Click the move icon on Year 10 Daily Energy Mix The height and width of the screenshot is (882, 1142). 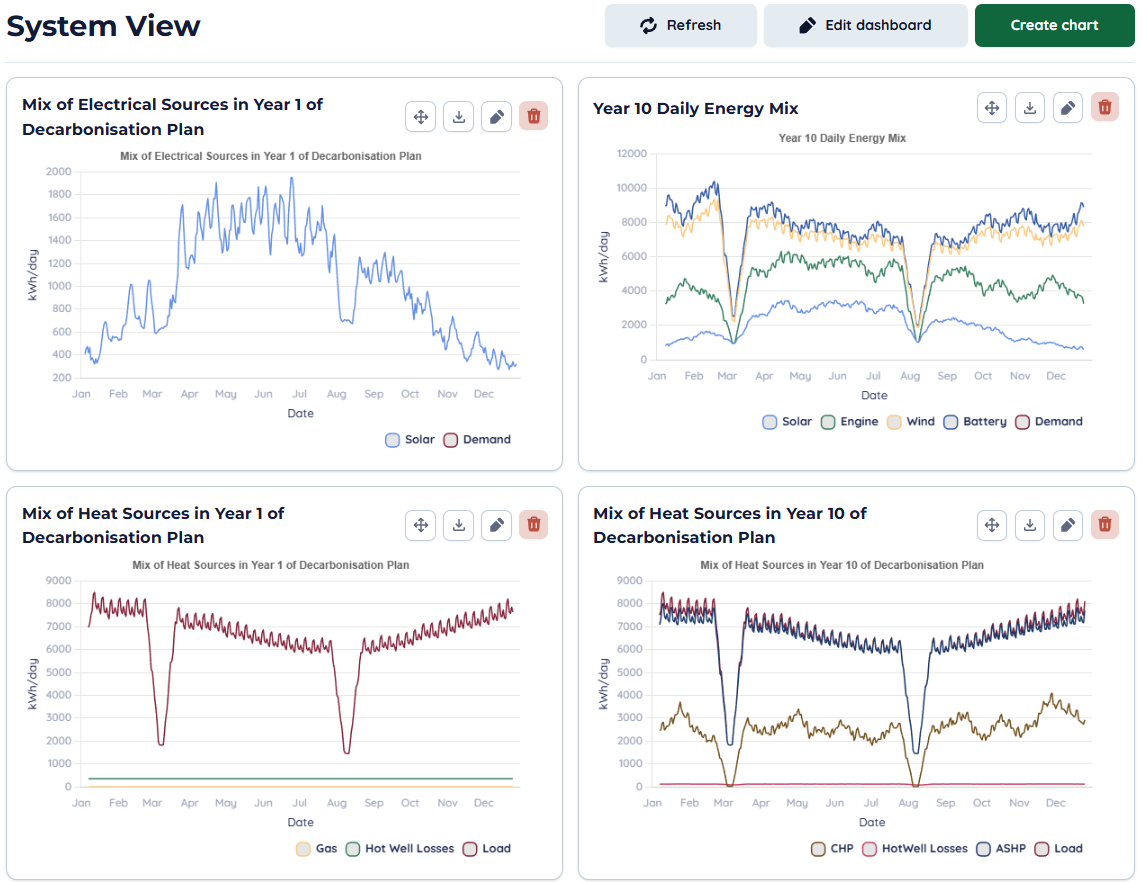[x=992, y=108]
